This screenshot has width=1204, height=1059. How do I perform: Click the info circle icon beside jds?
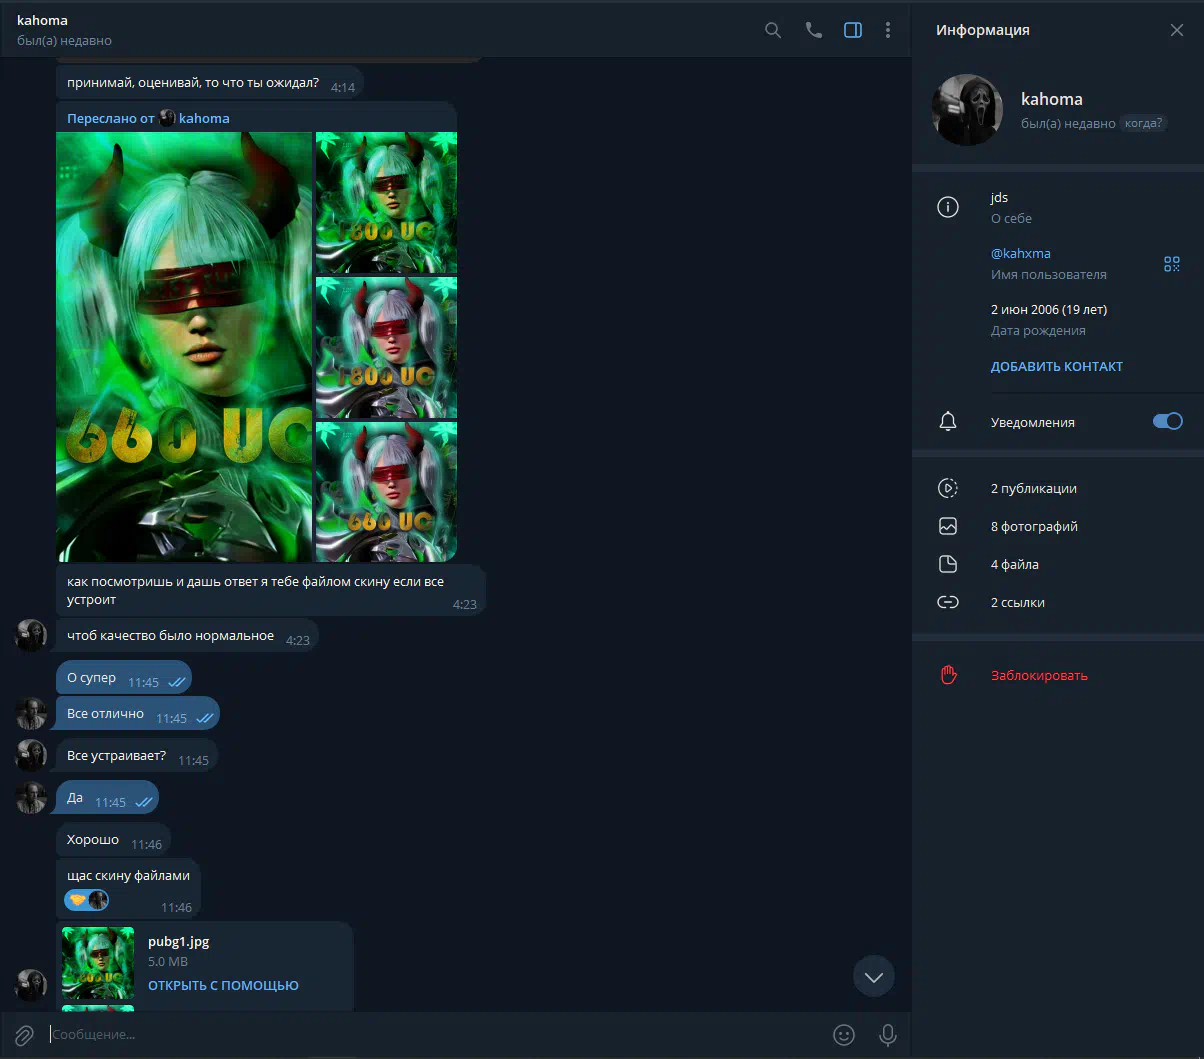point(947,207)
